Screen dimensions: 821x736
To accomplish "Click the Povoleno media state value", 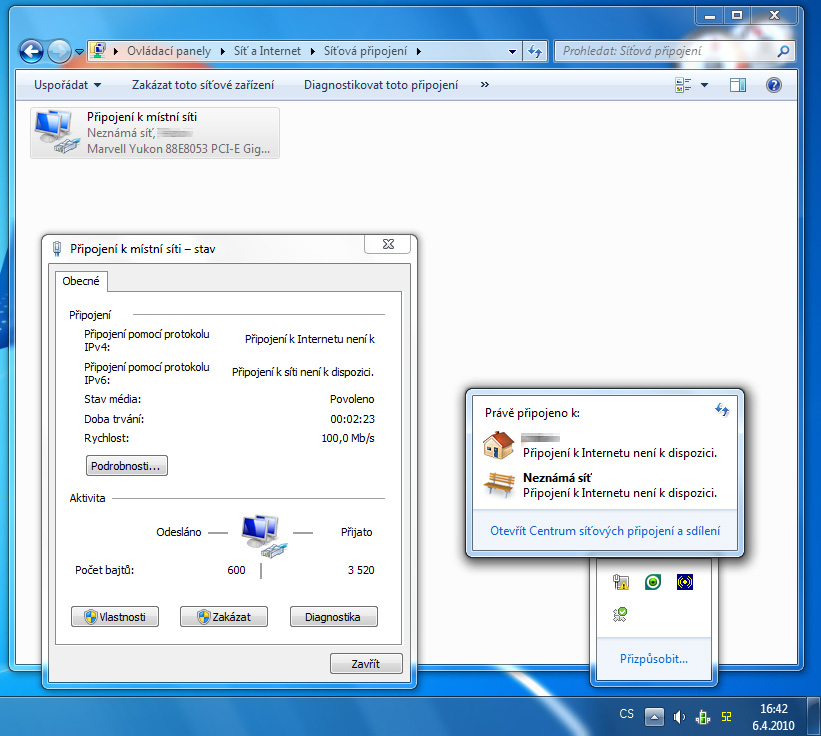I will (352, 399).
